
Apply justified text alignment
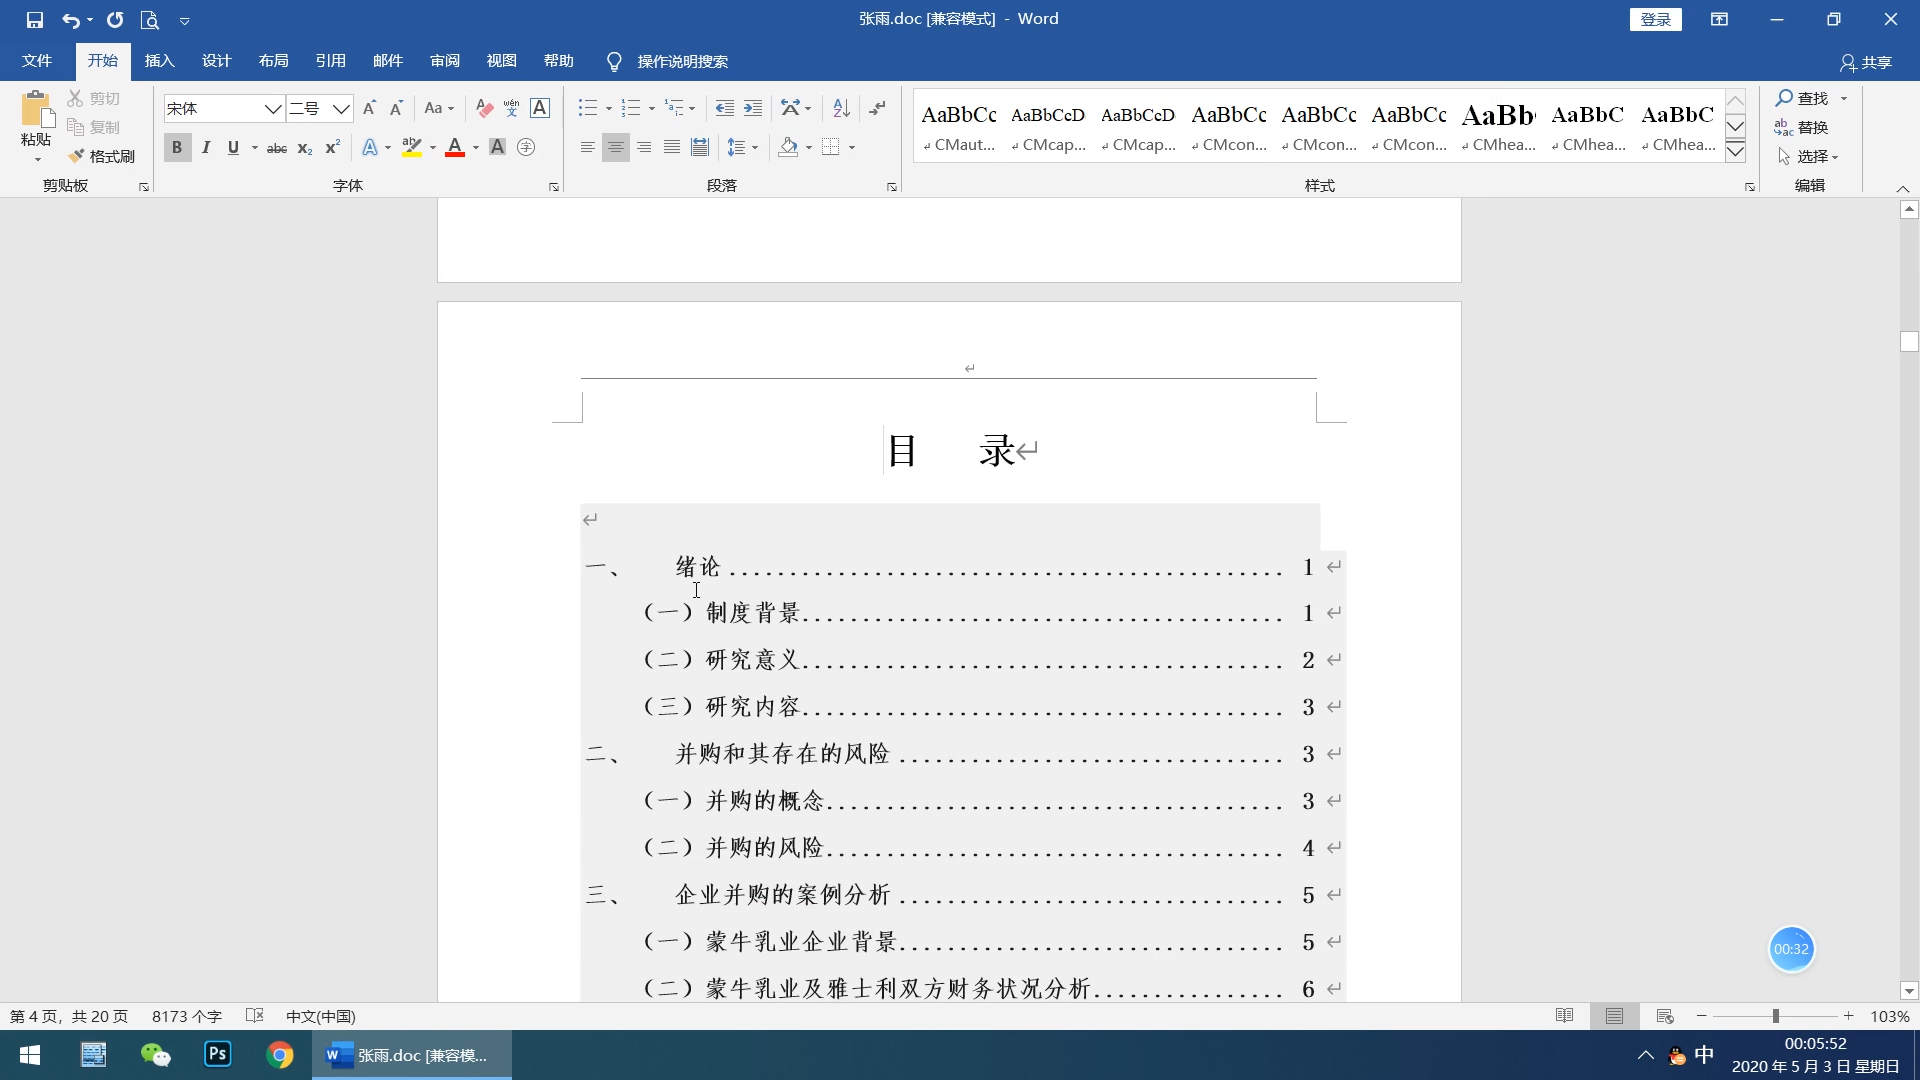[x=672, y=147]
